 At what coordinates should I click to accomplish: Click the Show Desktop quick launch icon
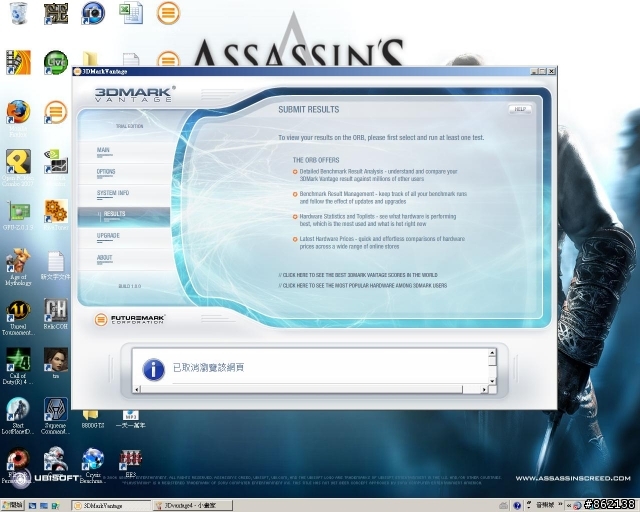click(x=44, y=506)
